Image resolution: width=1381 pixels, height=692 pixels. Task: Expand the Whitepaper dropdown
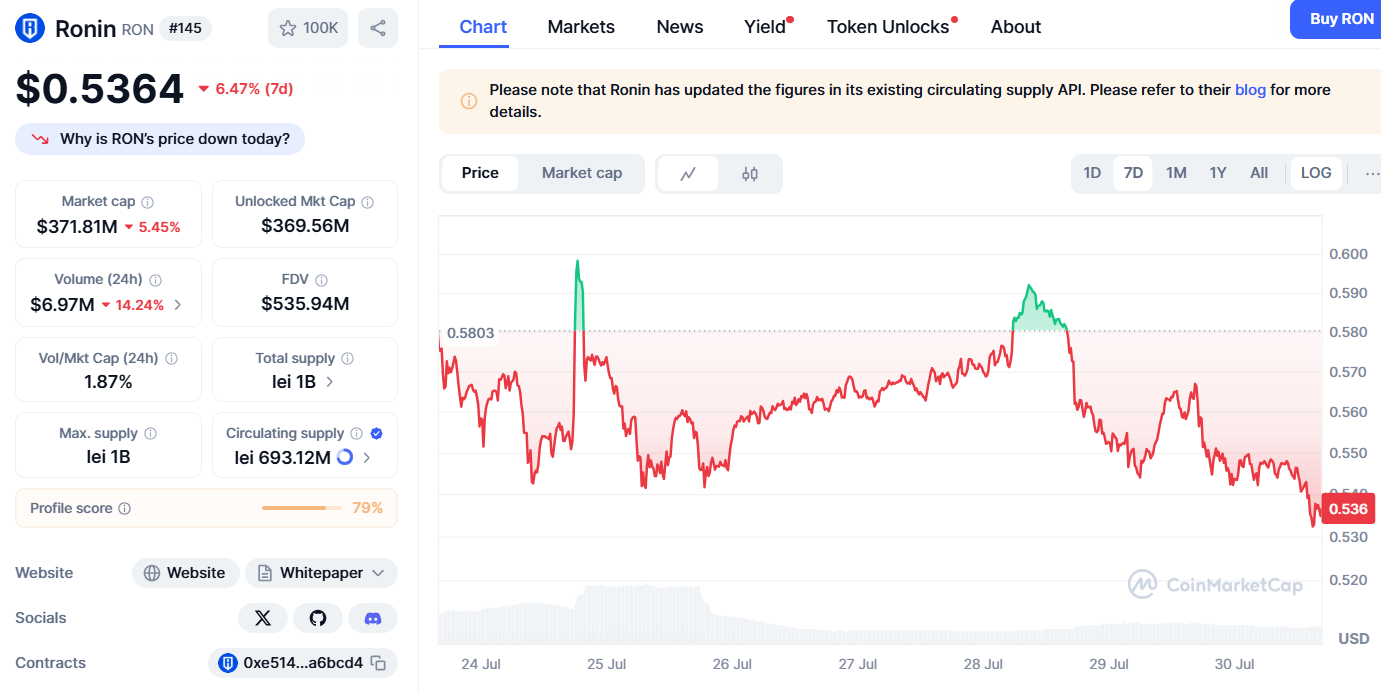click(x=378, y=573)
